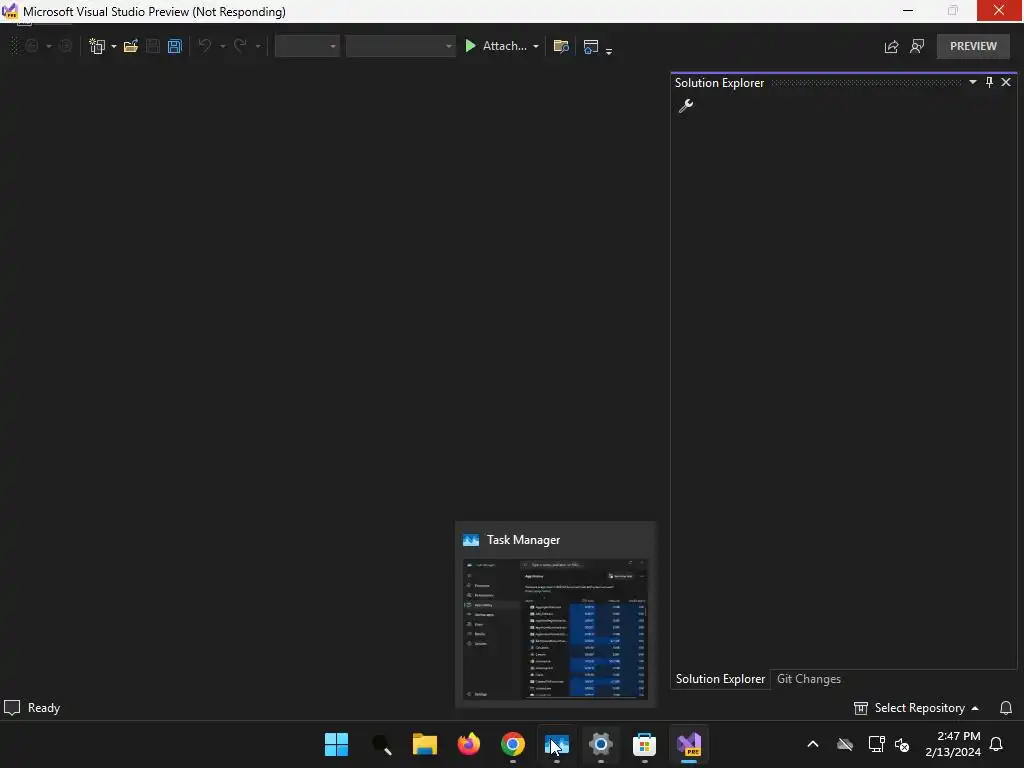Expand the Select Repository up arrow

975,708
